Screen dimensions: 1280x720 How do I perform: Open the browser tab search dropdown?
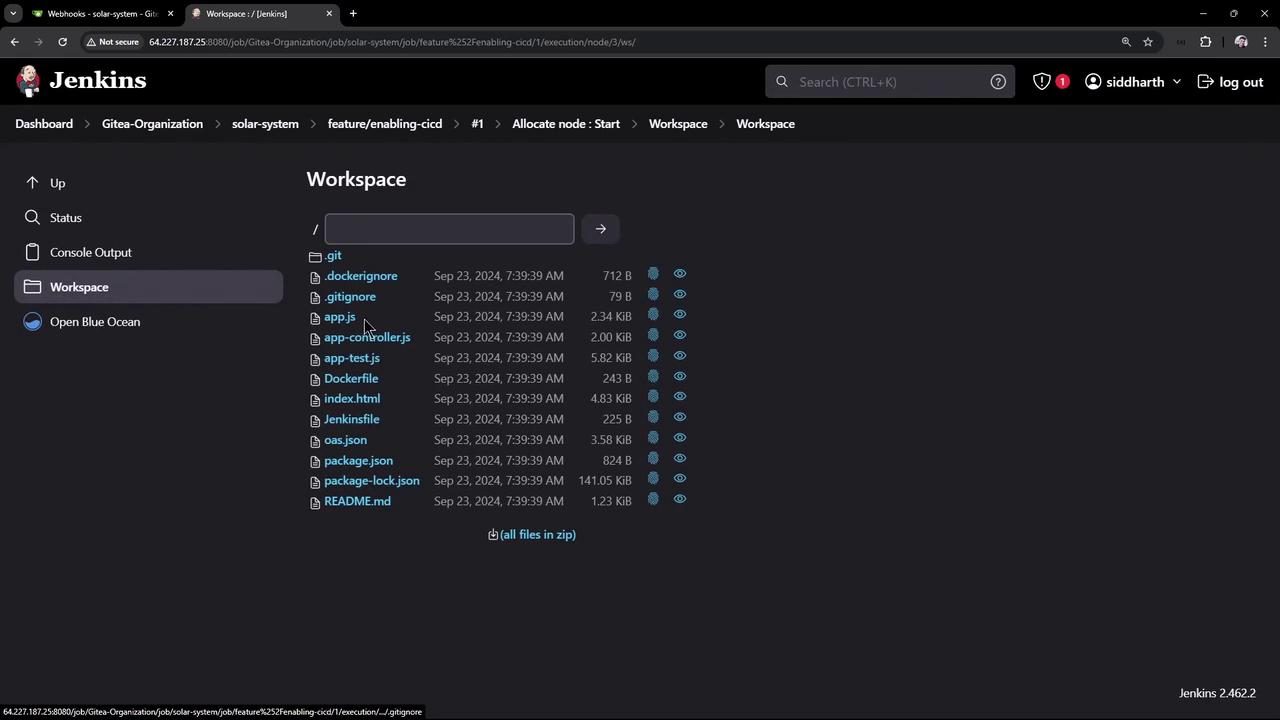coord(13,13)
